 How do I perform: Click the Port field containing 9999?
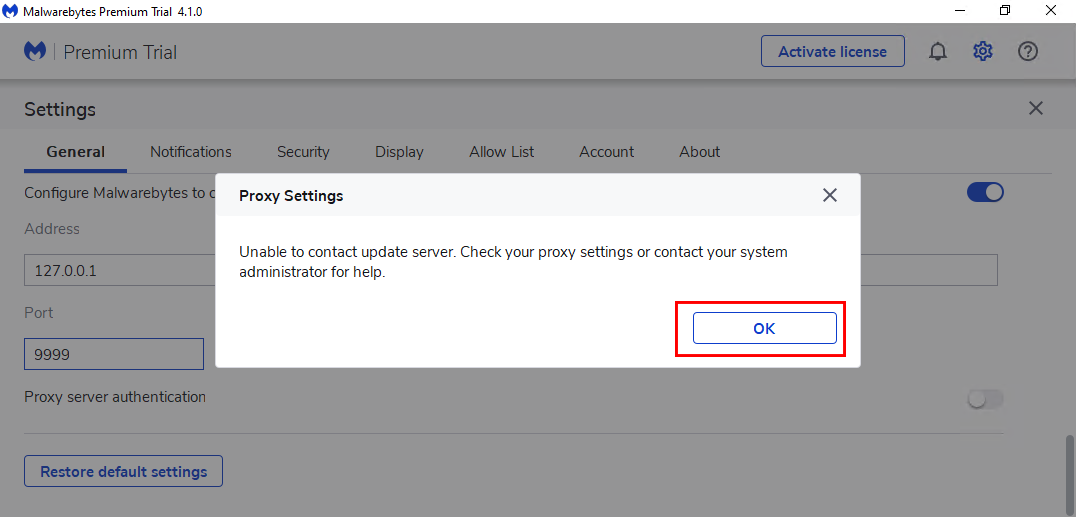(113, 354)
